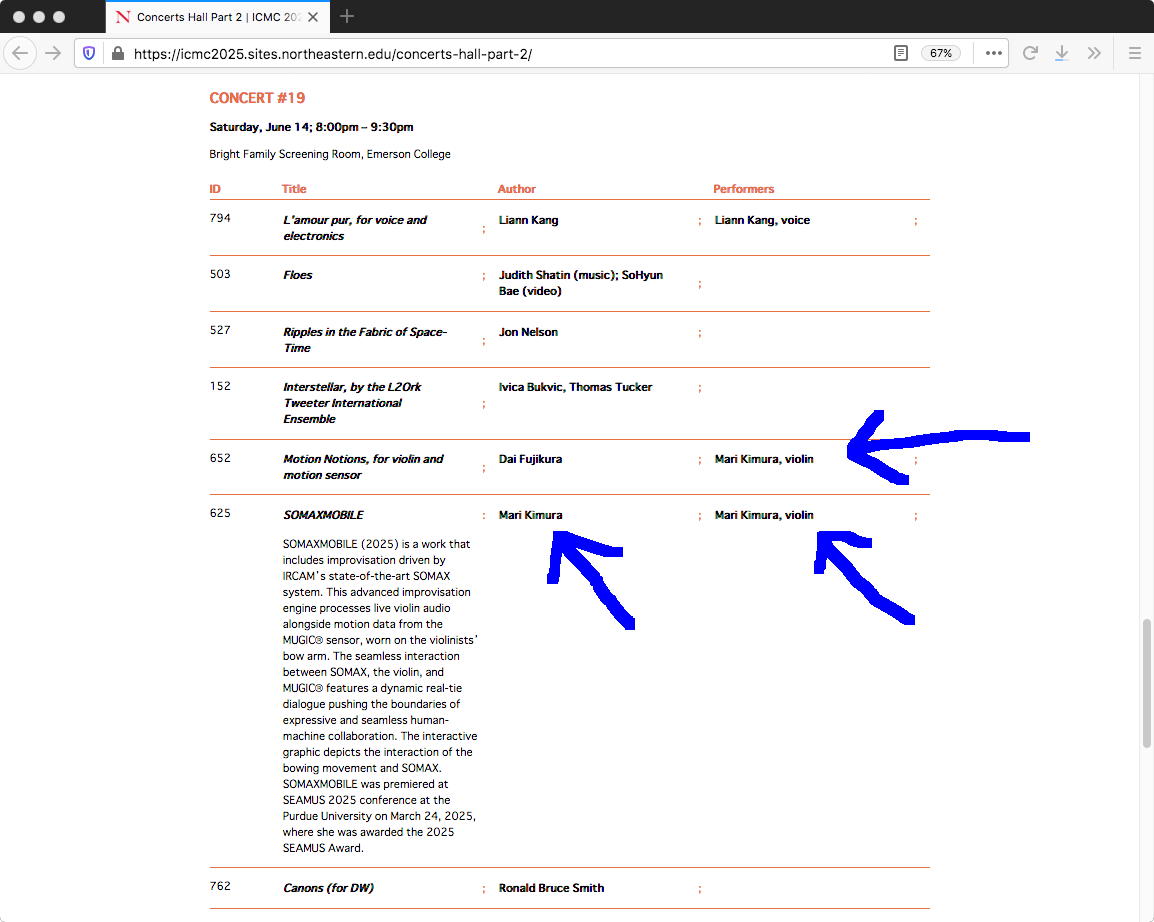
Task: Open a new browser tab
Action: click(347, 16)
